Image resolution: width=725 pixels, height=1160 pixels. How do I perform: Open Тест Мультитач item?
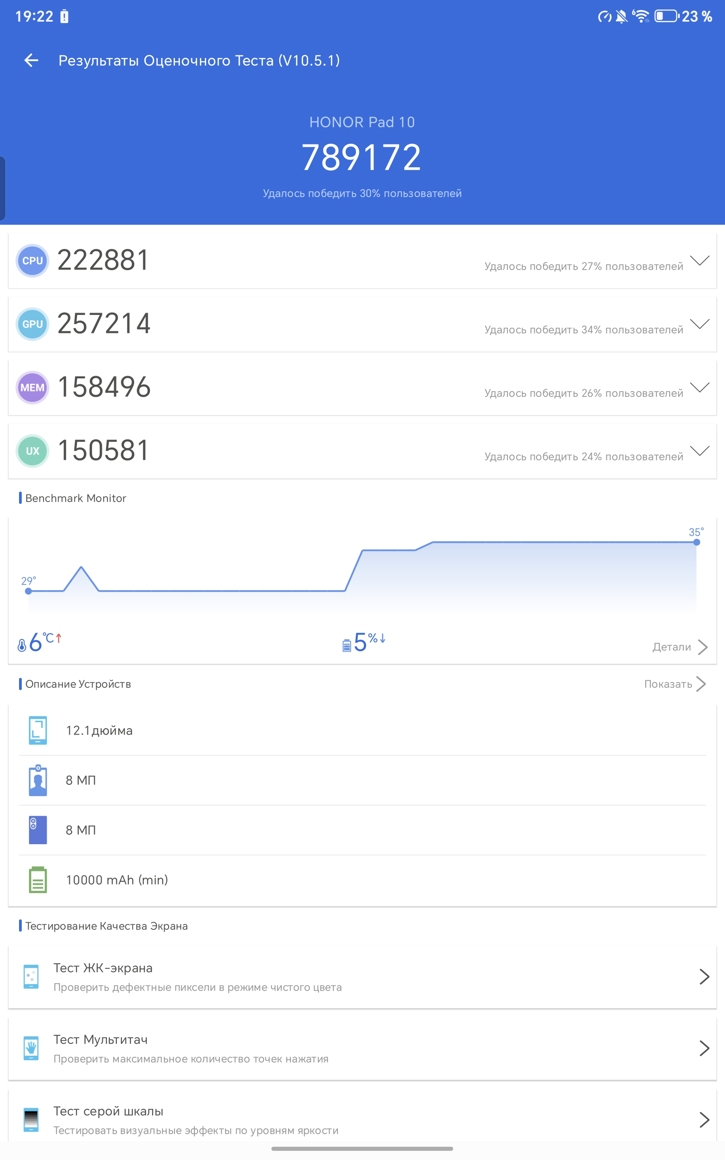pyautogui.click(x=362, y=1048)
